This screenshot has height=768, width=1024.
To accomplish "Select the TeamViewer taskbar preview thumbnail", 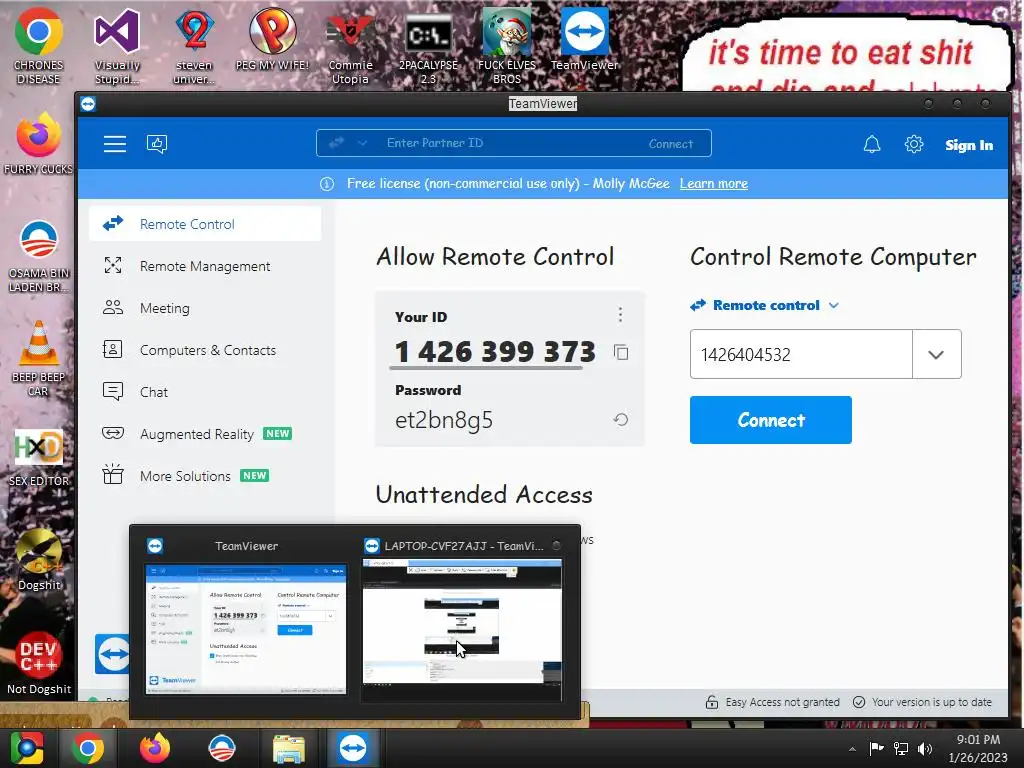I will (246, 628).
